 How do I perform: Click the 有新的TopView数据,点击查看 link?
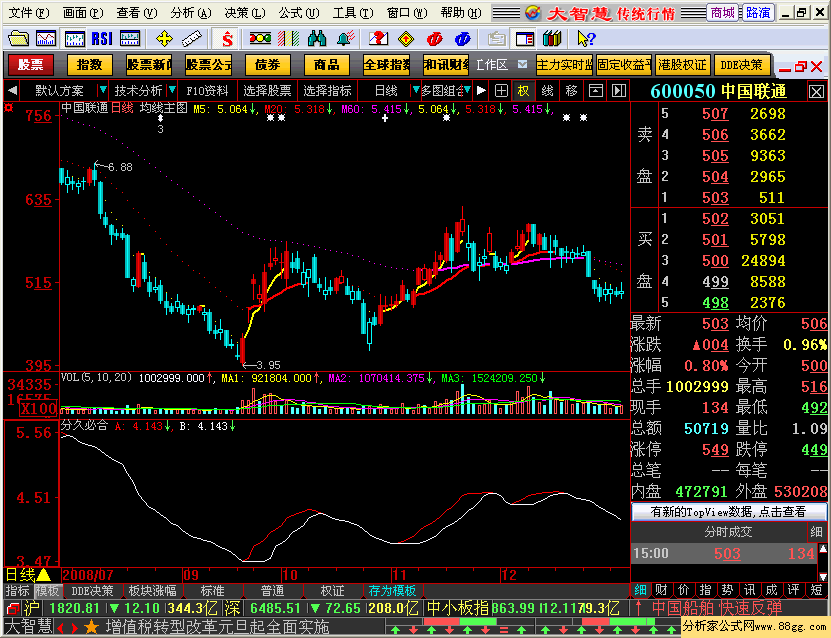click(x=728, y=512)
